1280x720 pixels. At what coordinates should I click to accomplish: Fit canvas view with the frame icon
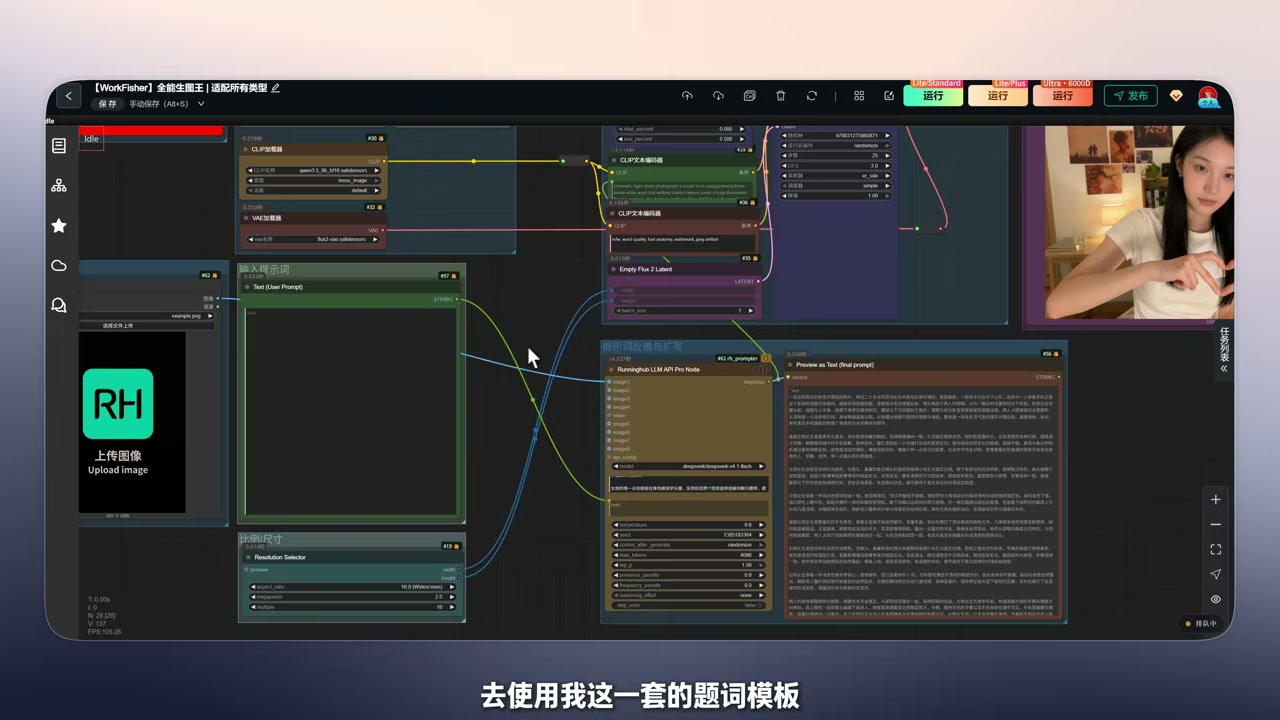pos(1215,550)
